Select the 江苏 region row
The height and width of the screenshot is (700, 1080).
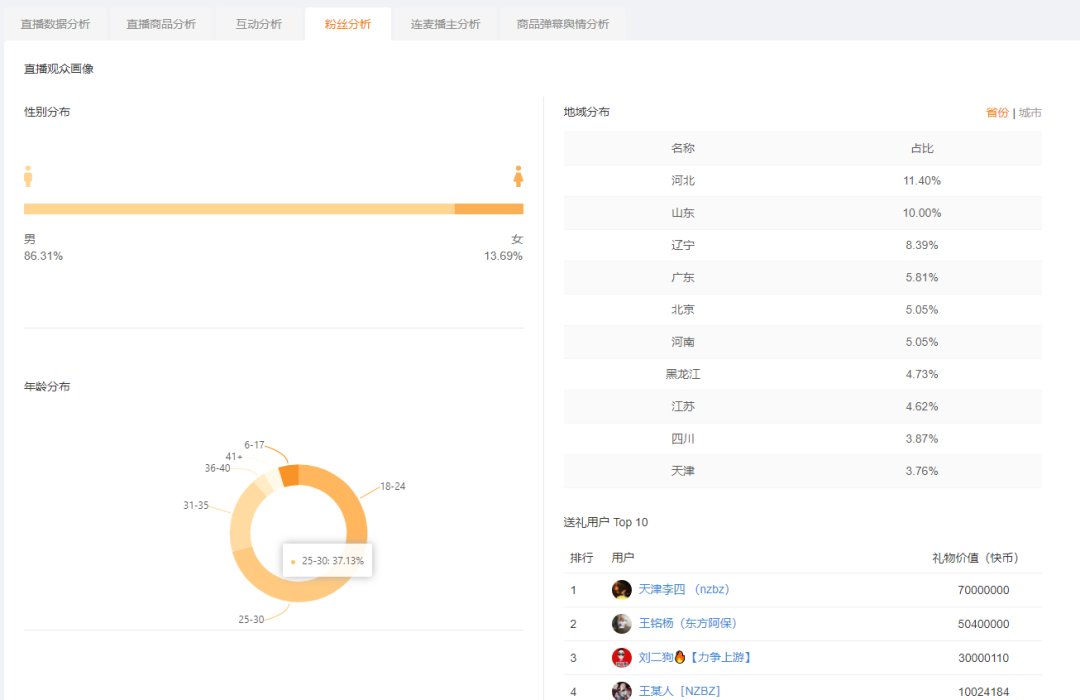tap(802, 406)
